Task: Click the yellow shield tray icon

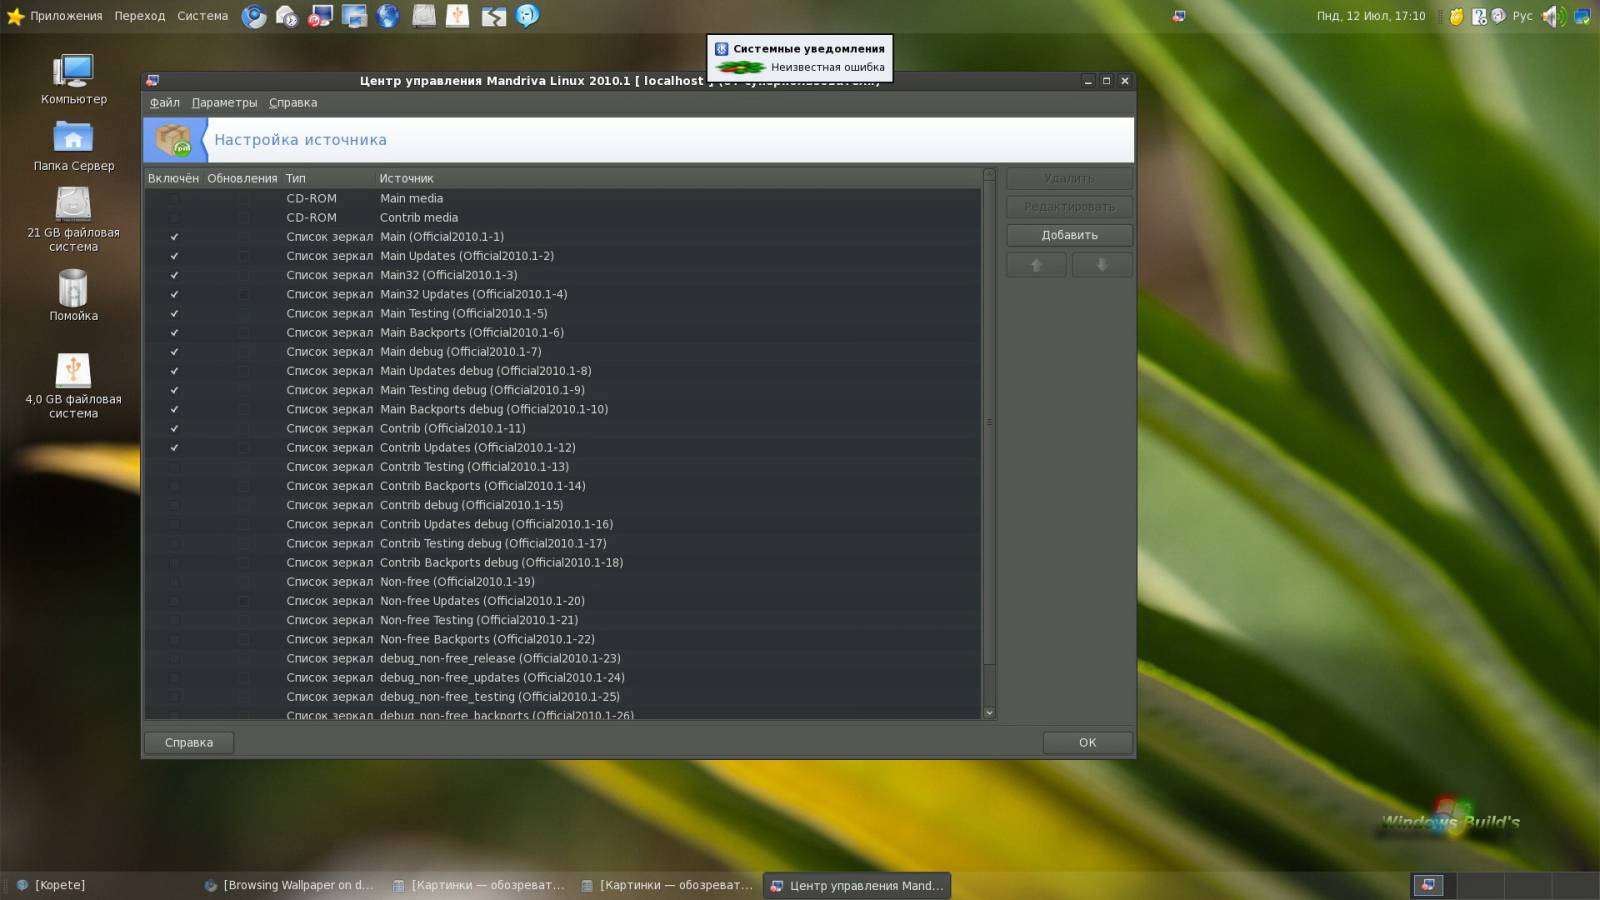Action: (1457, 16)
